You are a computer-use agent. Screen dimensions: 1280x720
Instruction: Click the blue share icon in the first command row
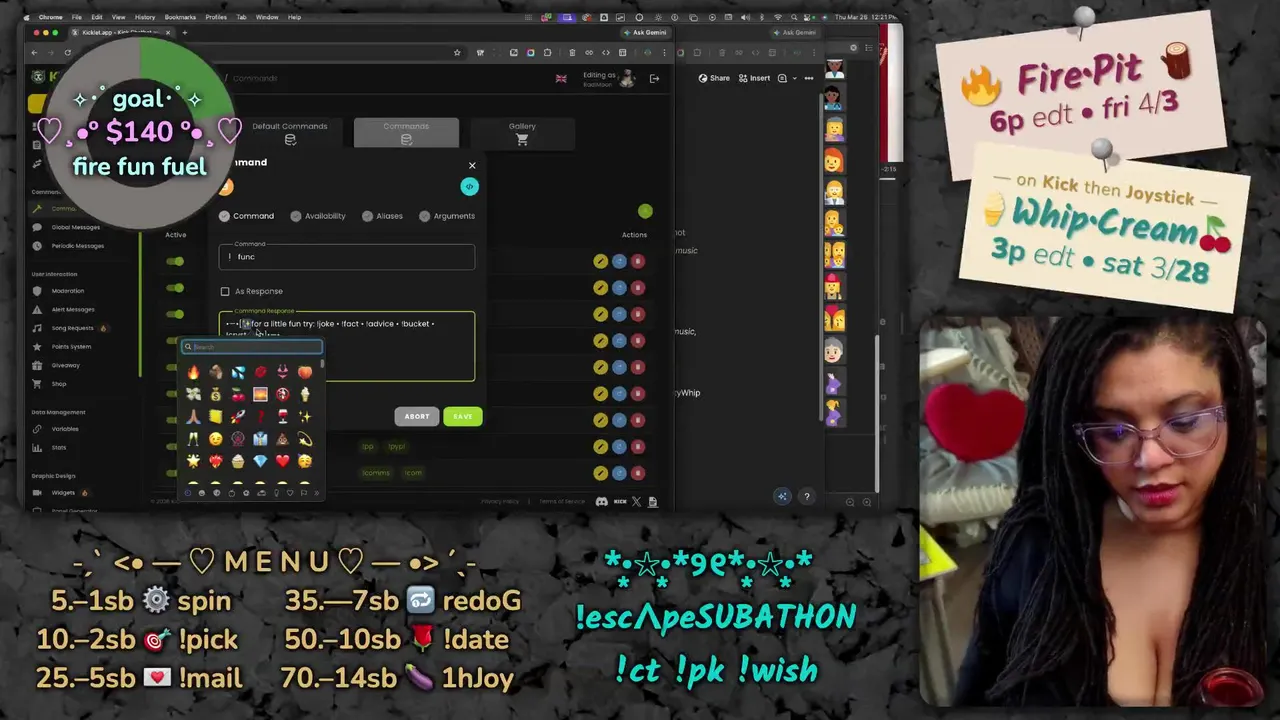[x=619, y=261]
